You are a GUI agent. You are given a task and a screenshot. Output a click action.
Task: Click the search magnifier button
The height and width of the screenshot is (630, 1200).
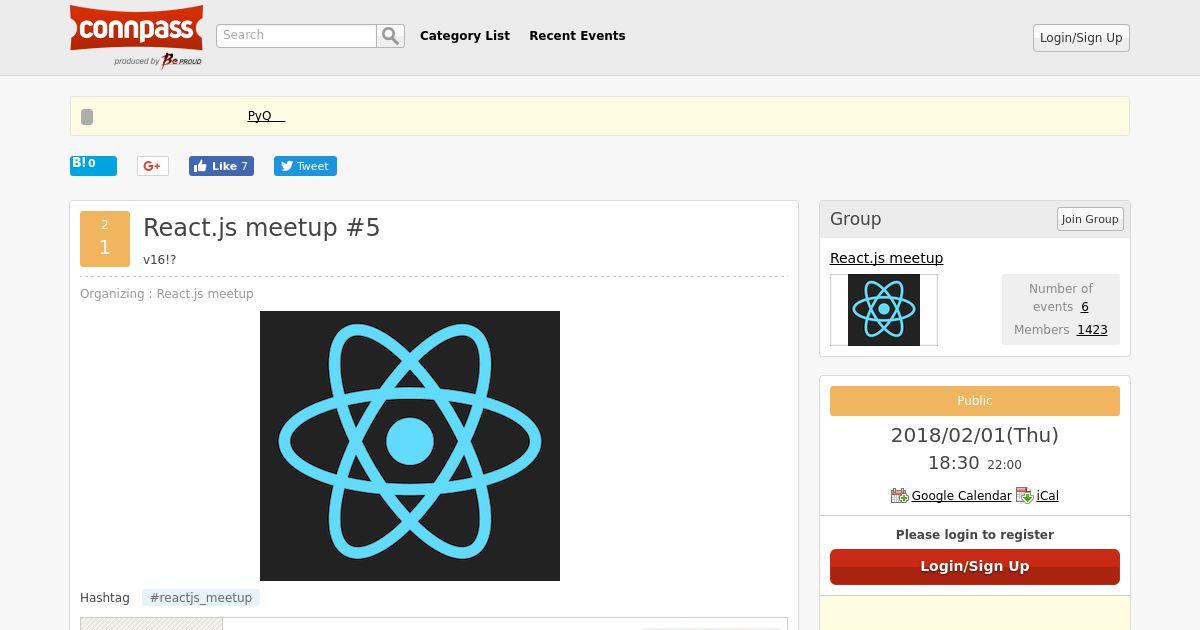click(390, 36)
